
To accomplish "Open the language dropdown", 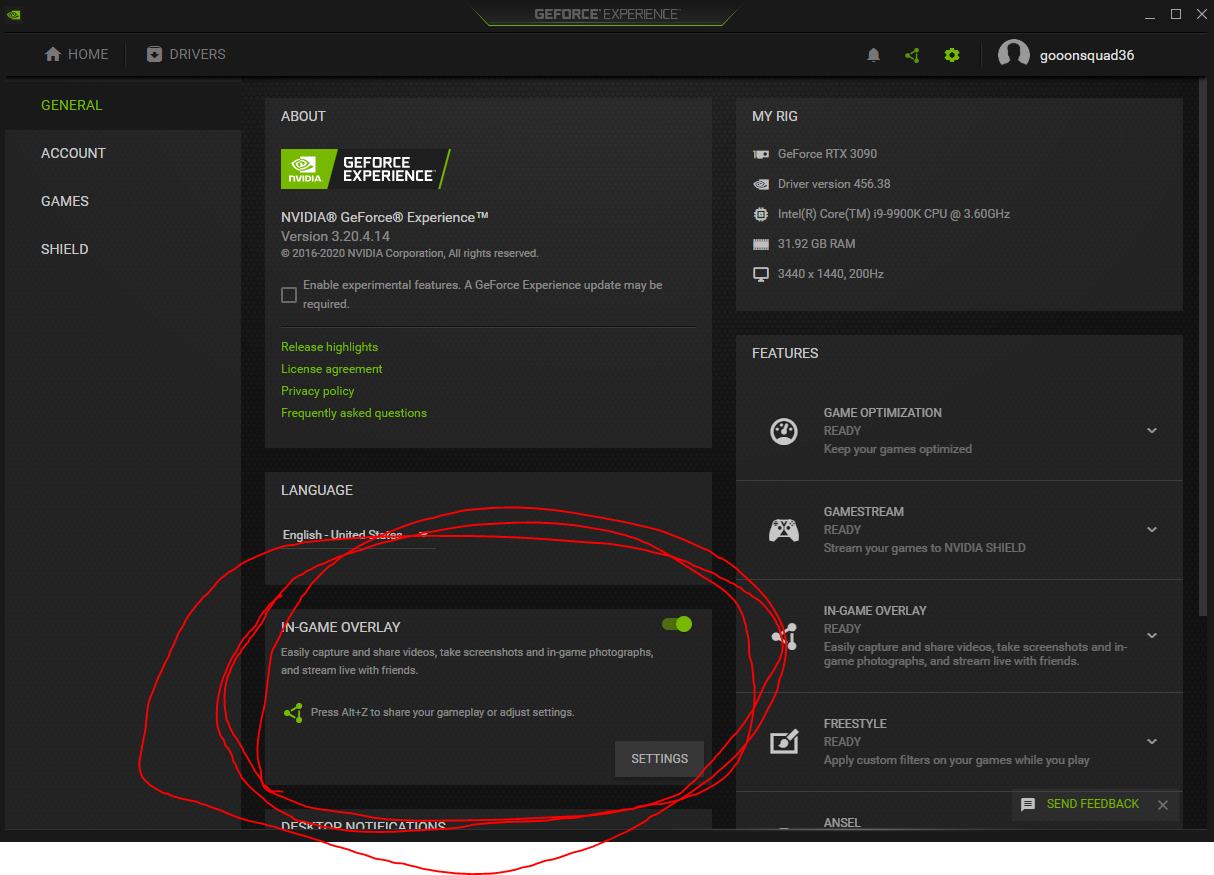I will point(358,535).
